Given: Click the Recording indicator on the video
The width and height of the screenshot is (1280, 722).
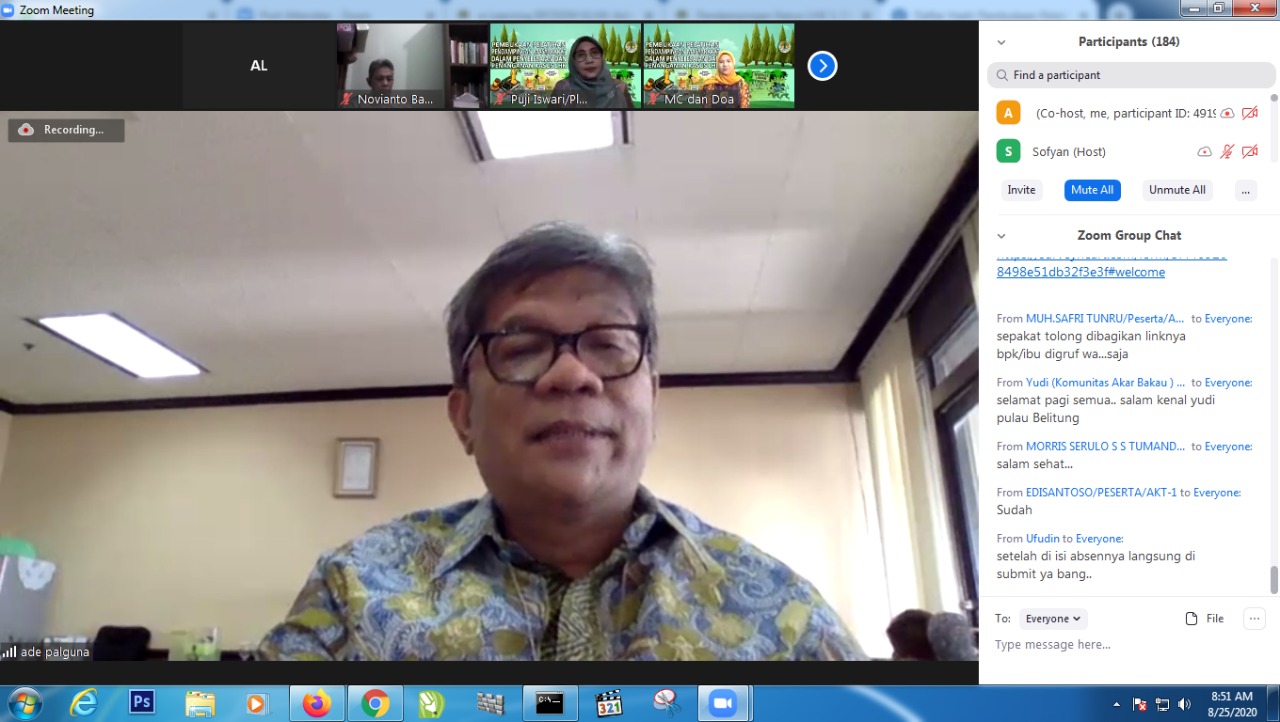Looking at the screenshot, I should [66, 130].
